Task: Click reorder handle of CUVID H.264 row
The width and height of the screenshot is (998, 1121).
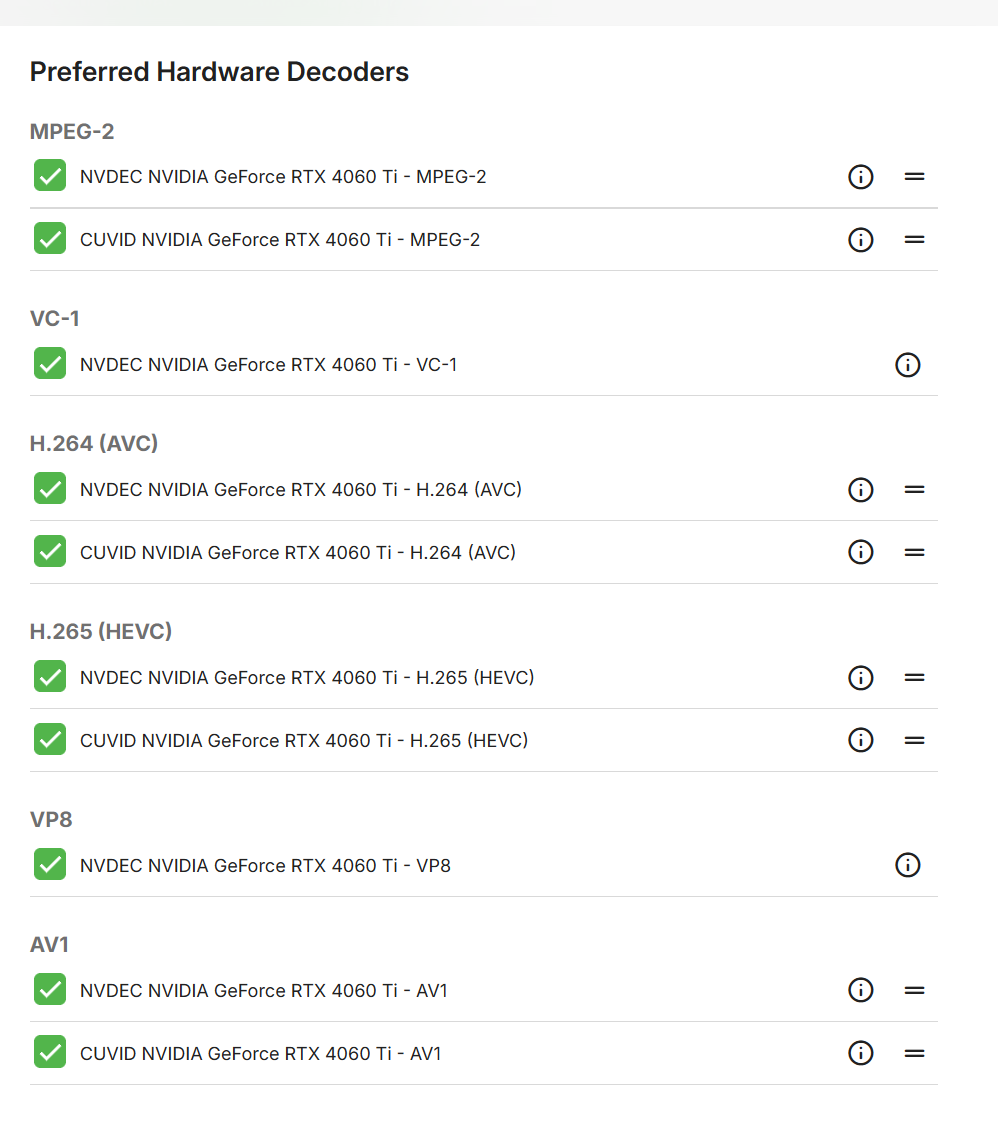Action: (x=914, y=552)
